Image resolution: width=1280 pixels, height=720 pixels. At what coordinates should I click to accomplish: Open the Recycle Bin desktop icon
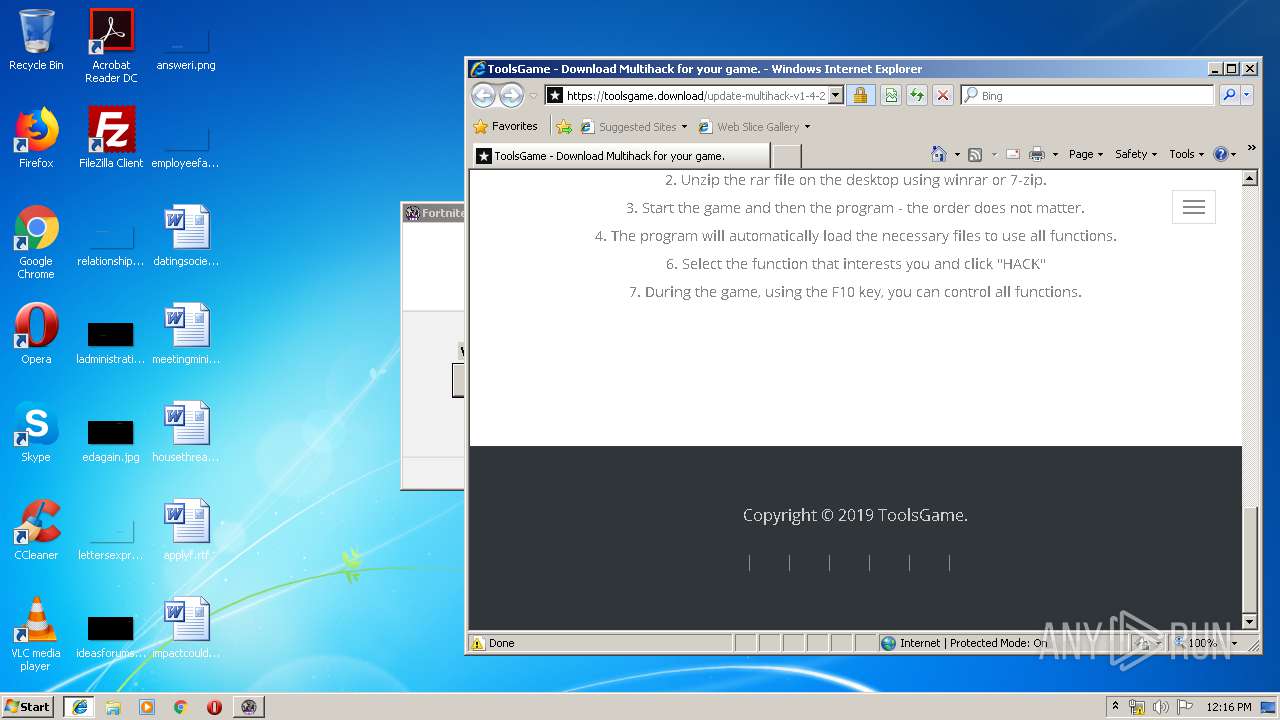point(36,40)
